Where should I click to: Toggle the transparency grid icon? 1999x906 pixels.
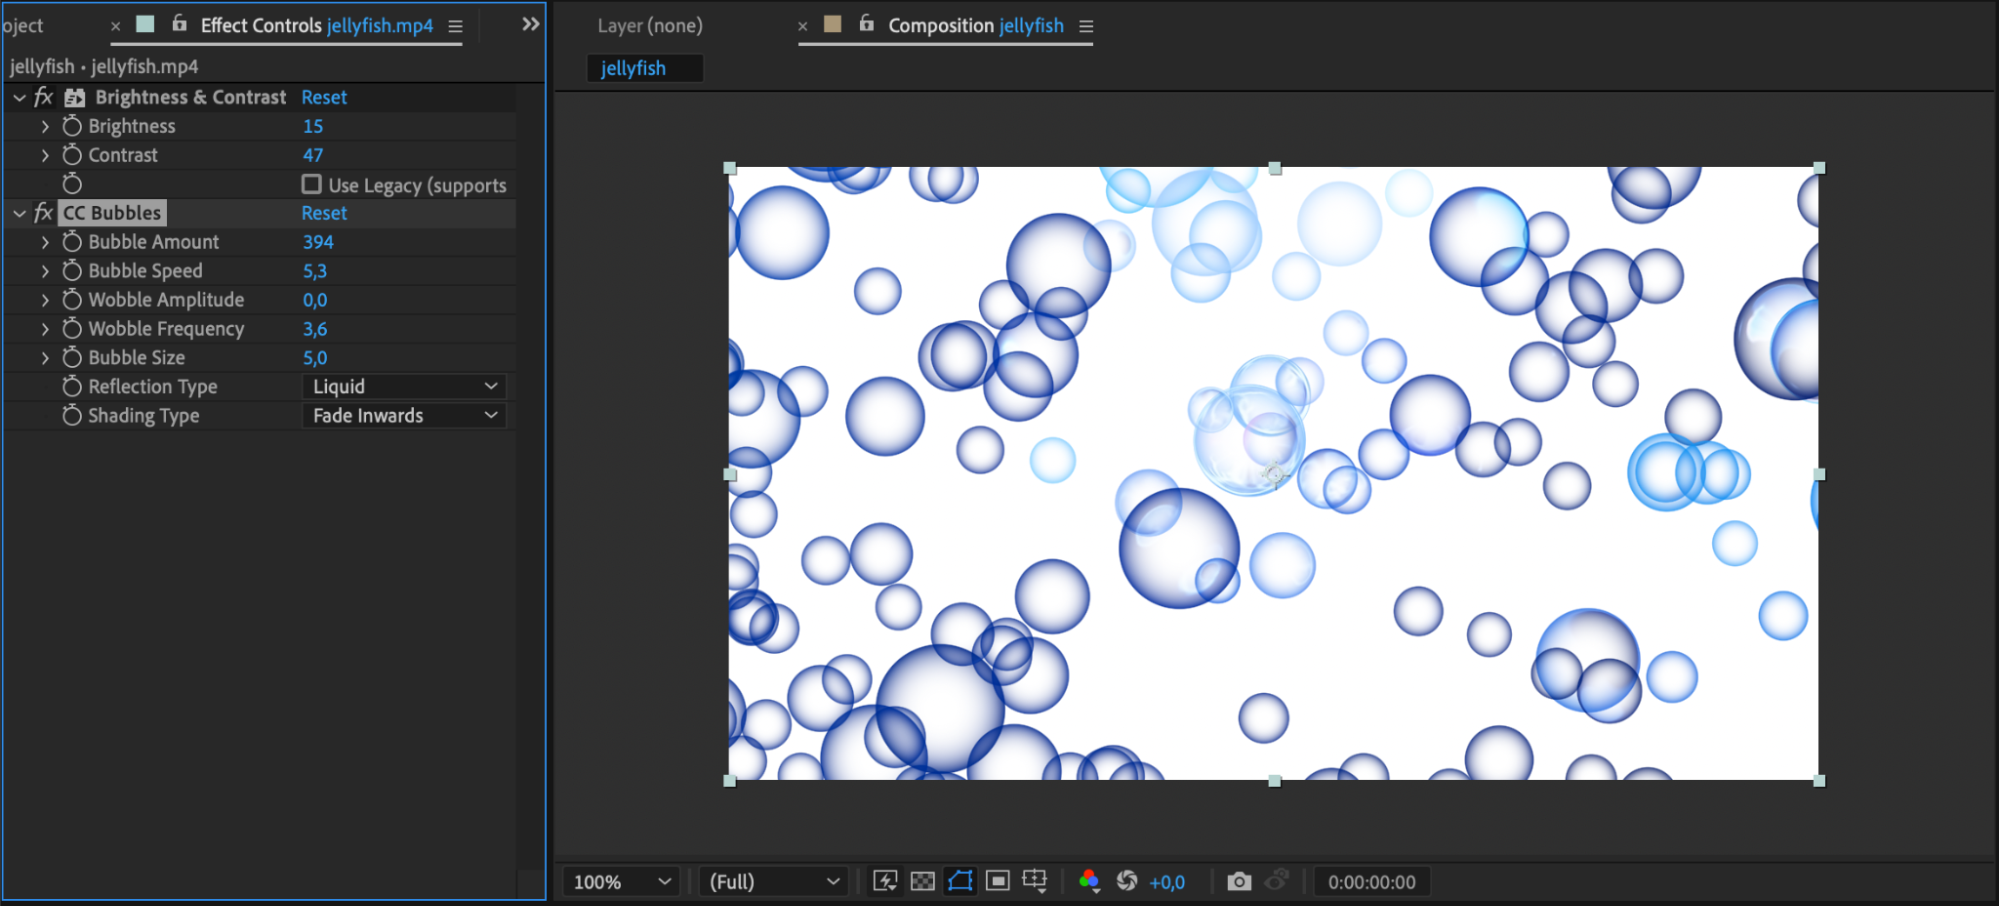(922, 881)
